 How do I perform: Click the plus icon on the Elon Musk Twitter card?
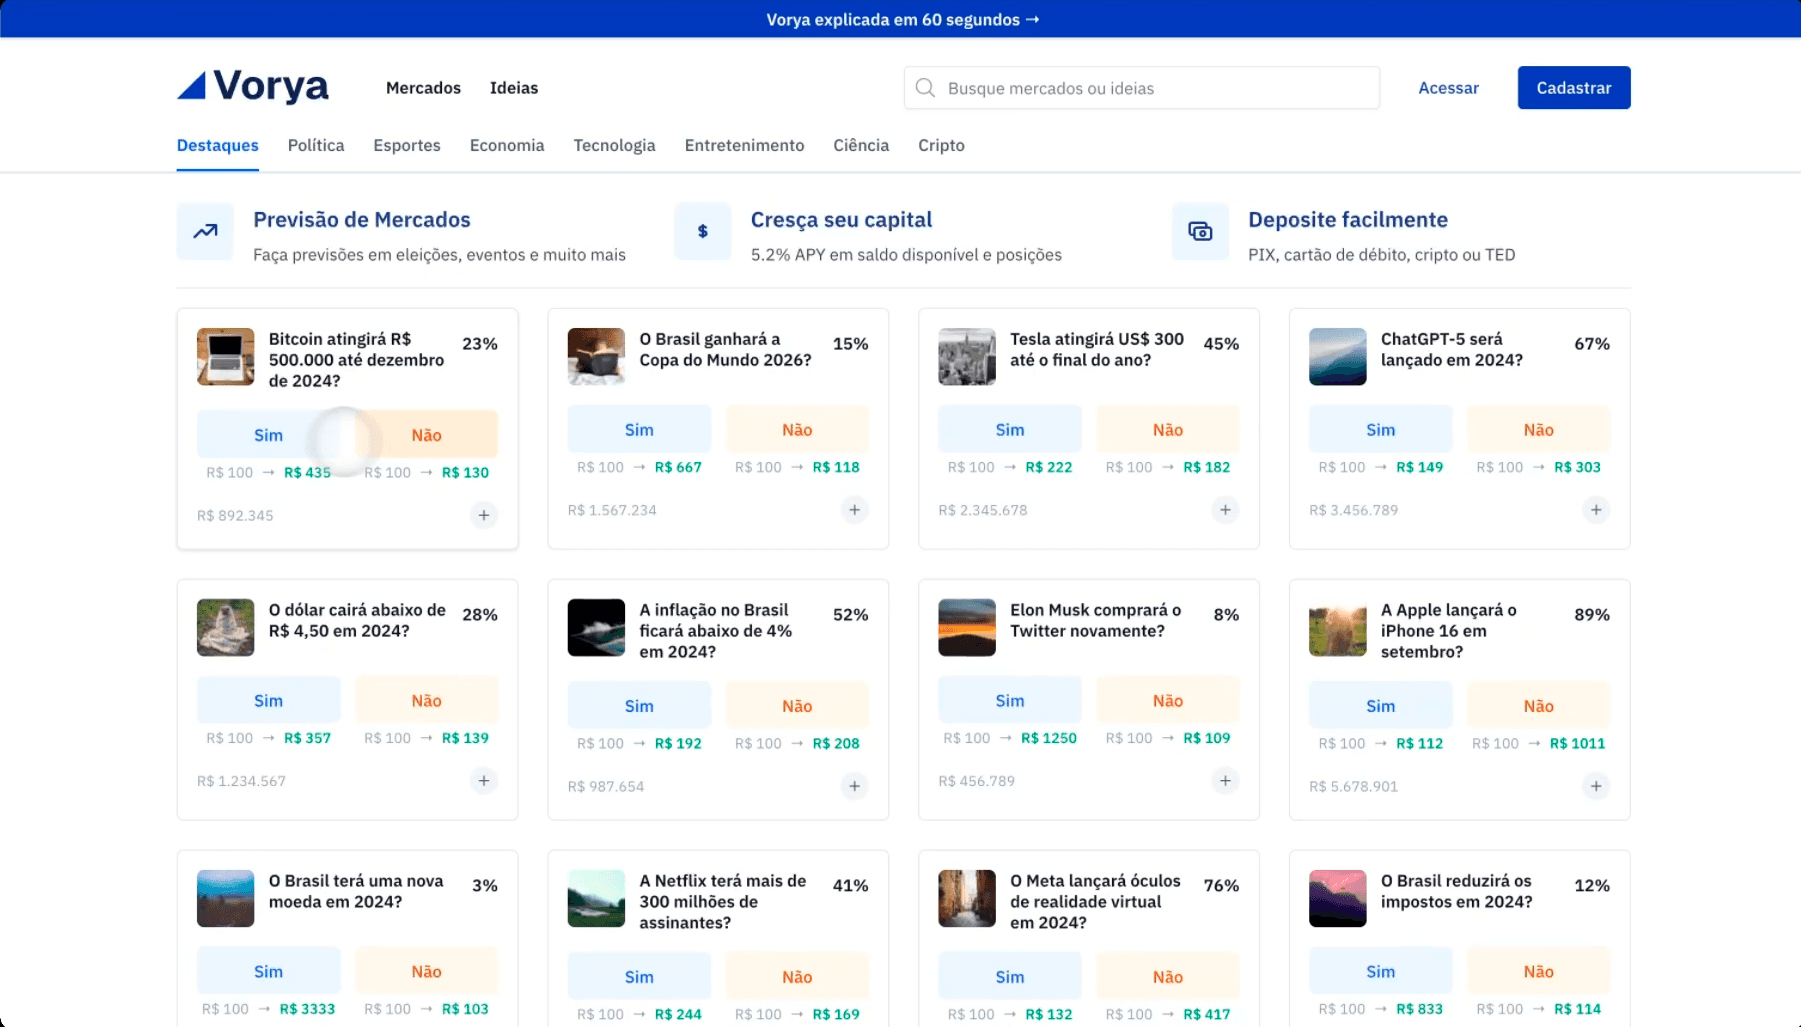(1225, 781)
